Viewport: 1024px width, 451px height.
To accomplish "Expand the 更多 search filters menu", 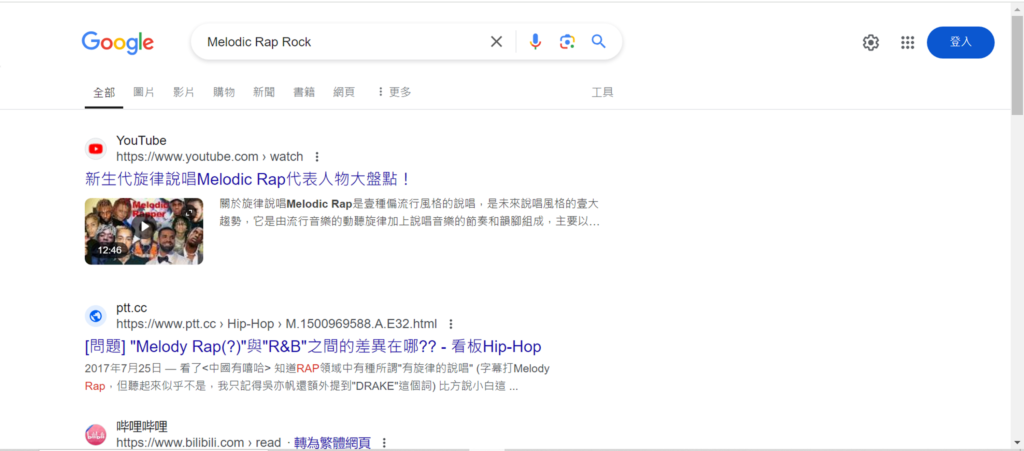I will click(394, 92).
